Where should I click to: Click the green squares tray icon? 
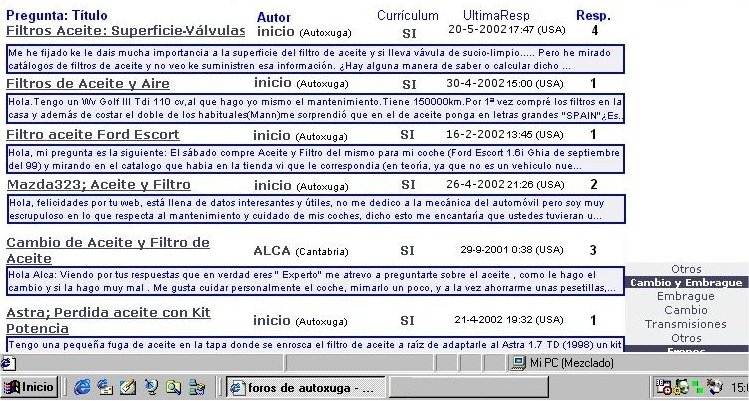(x=698, y=387)
